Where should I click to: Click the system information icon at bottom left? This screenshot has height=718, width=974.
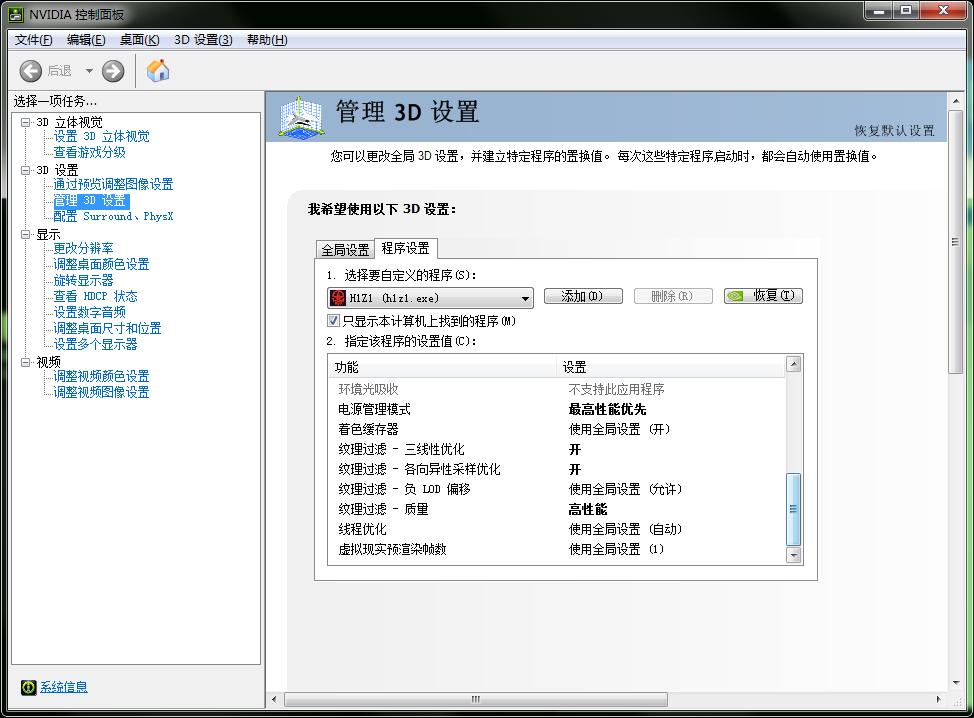click(x=29, y=687)
